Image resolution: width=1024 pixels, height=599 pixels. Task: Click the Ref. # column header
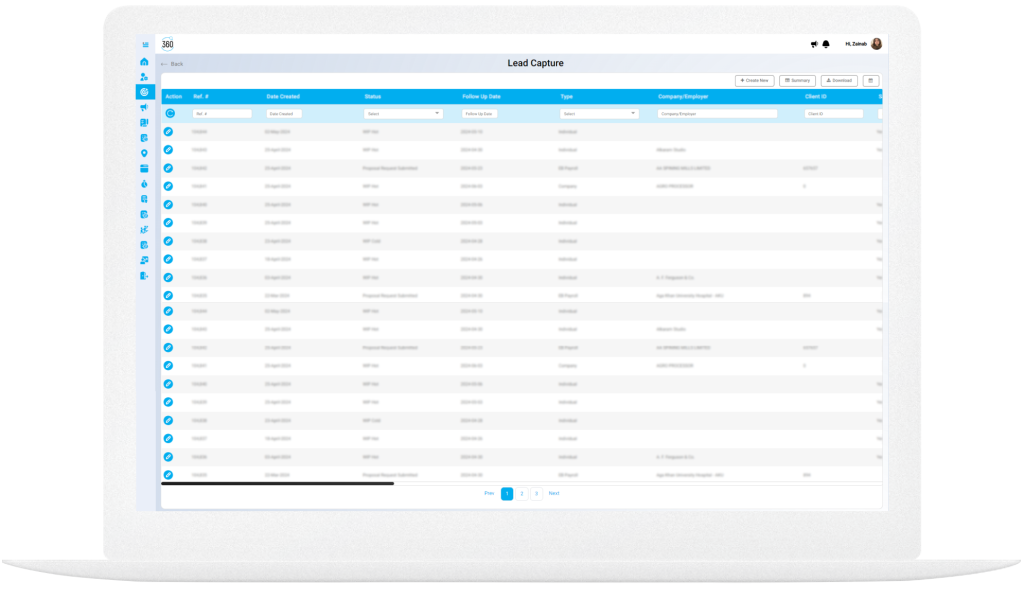[x=201, y=97]
